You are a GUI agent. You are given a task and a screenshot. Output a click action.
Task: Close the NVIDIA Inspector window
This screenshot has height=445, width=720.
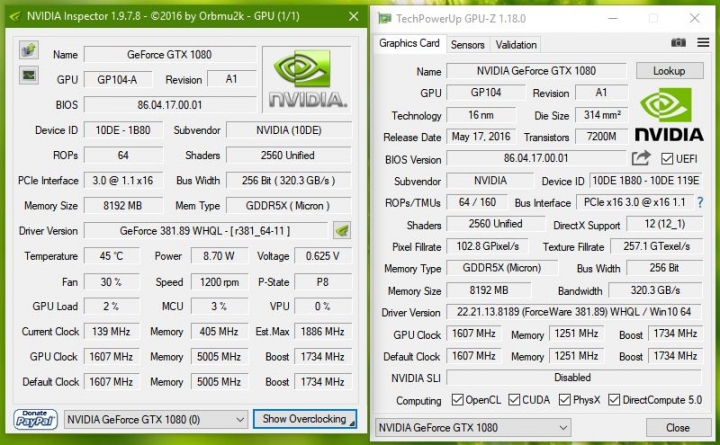[354, 17]
